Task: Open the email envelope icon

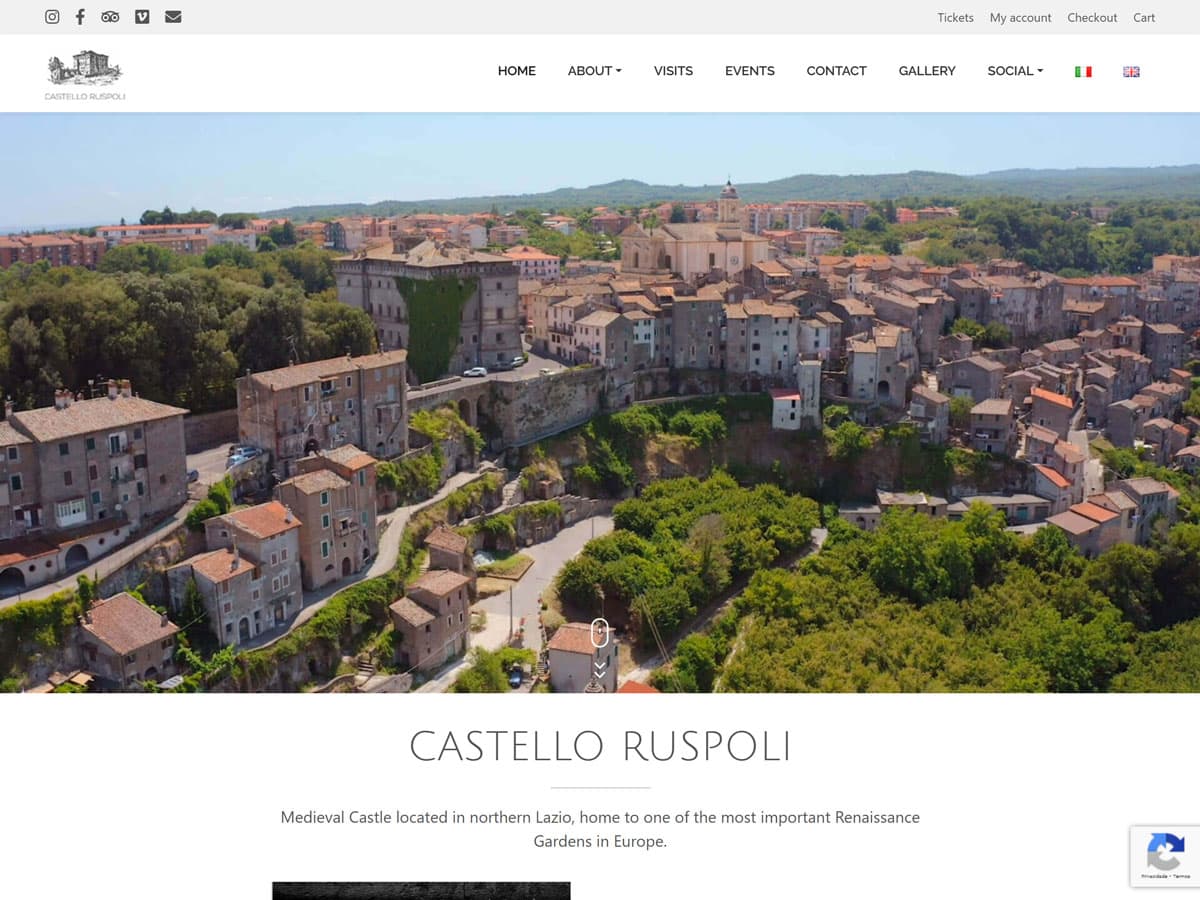Action: pyautogui.click(x=173, y=17)
